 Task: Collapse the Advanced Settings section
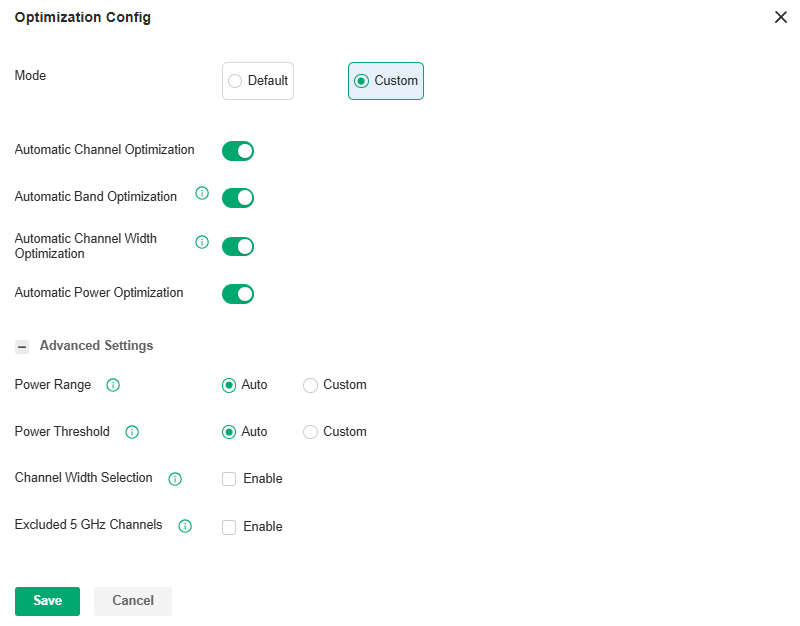point(22,346)
